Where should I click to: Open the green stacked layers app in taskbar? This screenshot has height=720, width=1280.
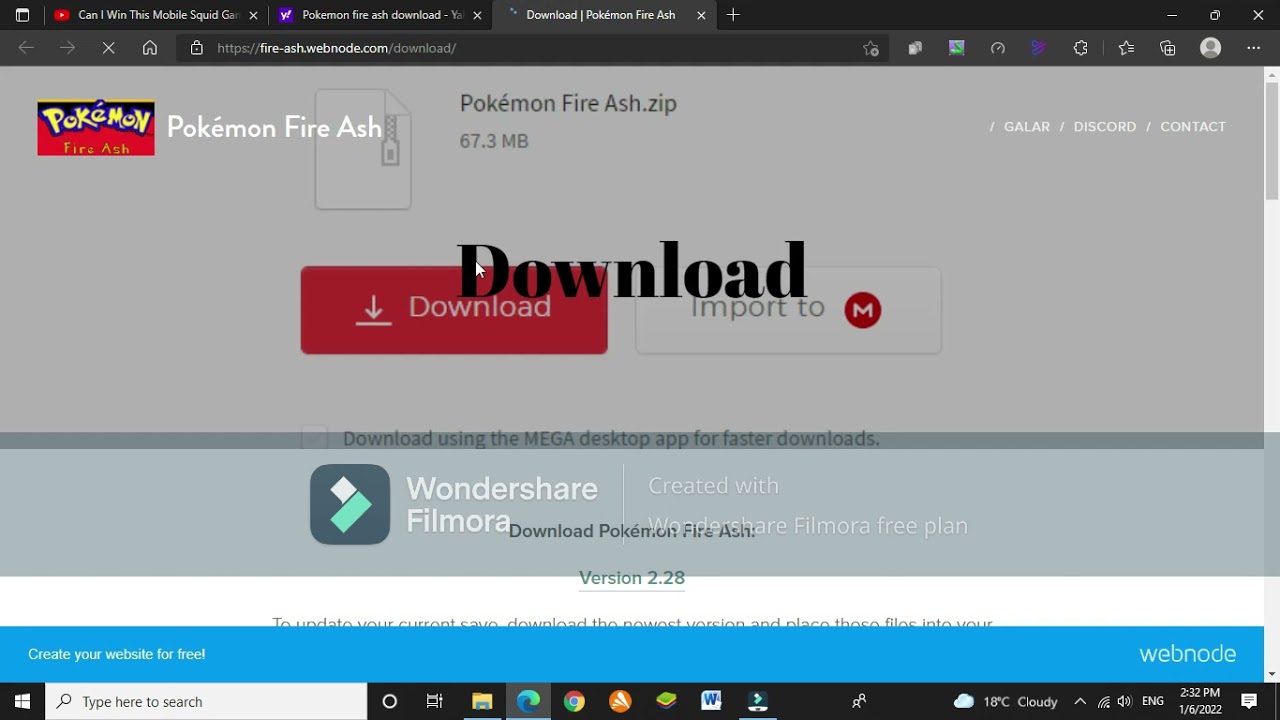[x=666, y=701]
